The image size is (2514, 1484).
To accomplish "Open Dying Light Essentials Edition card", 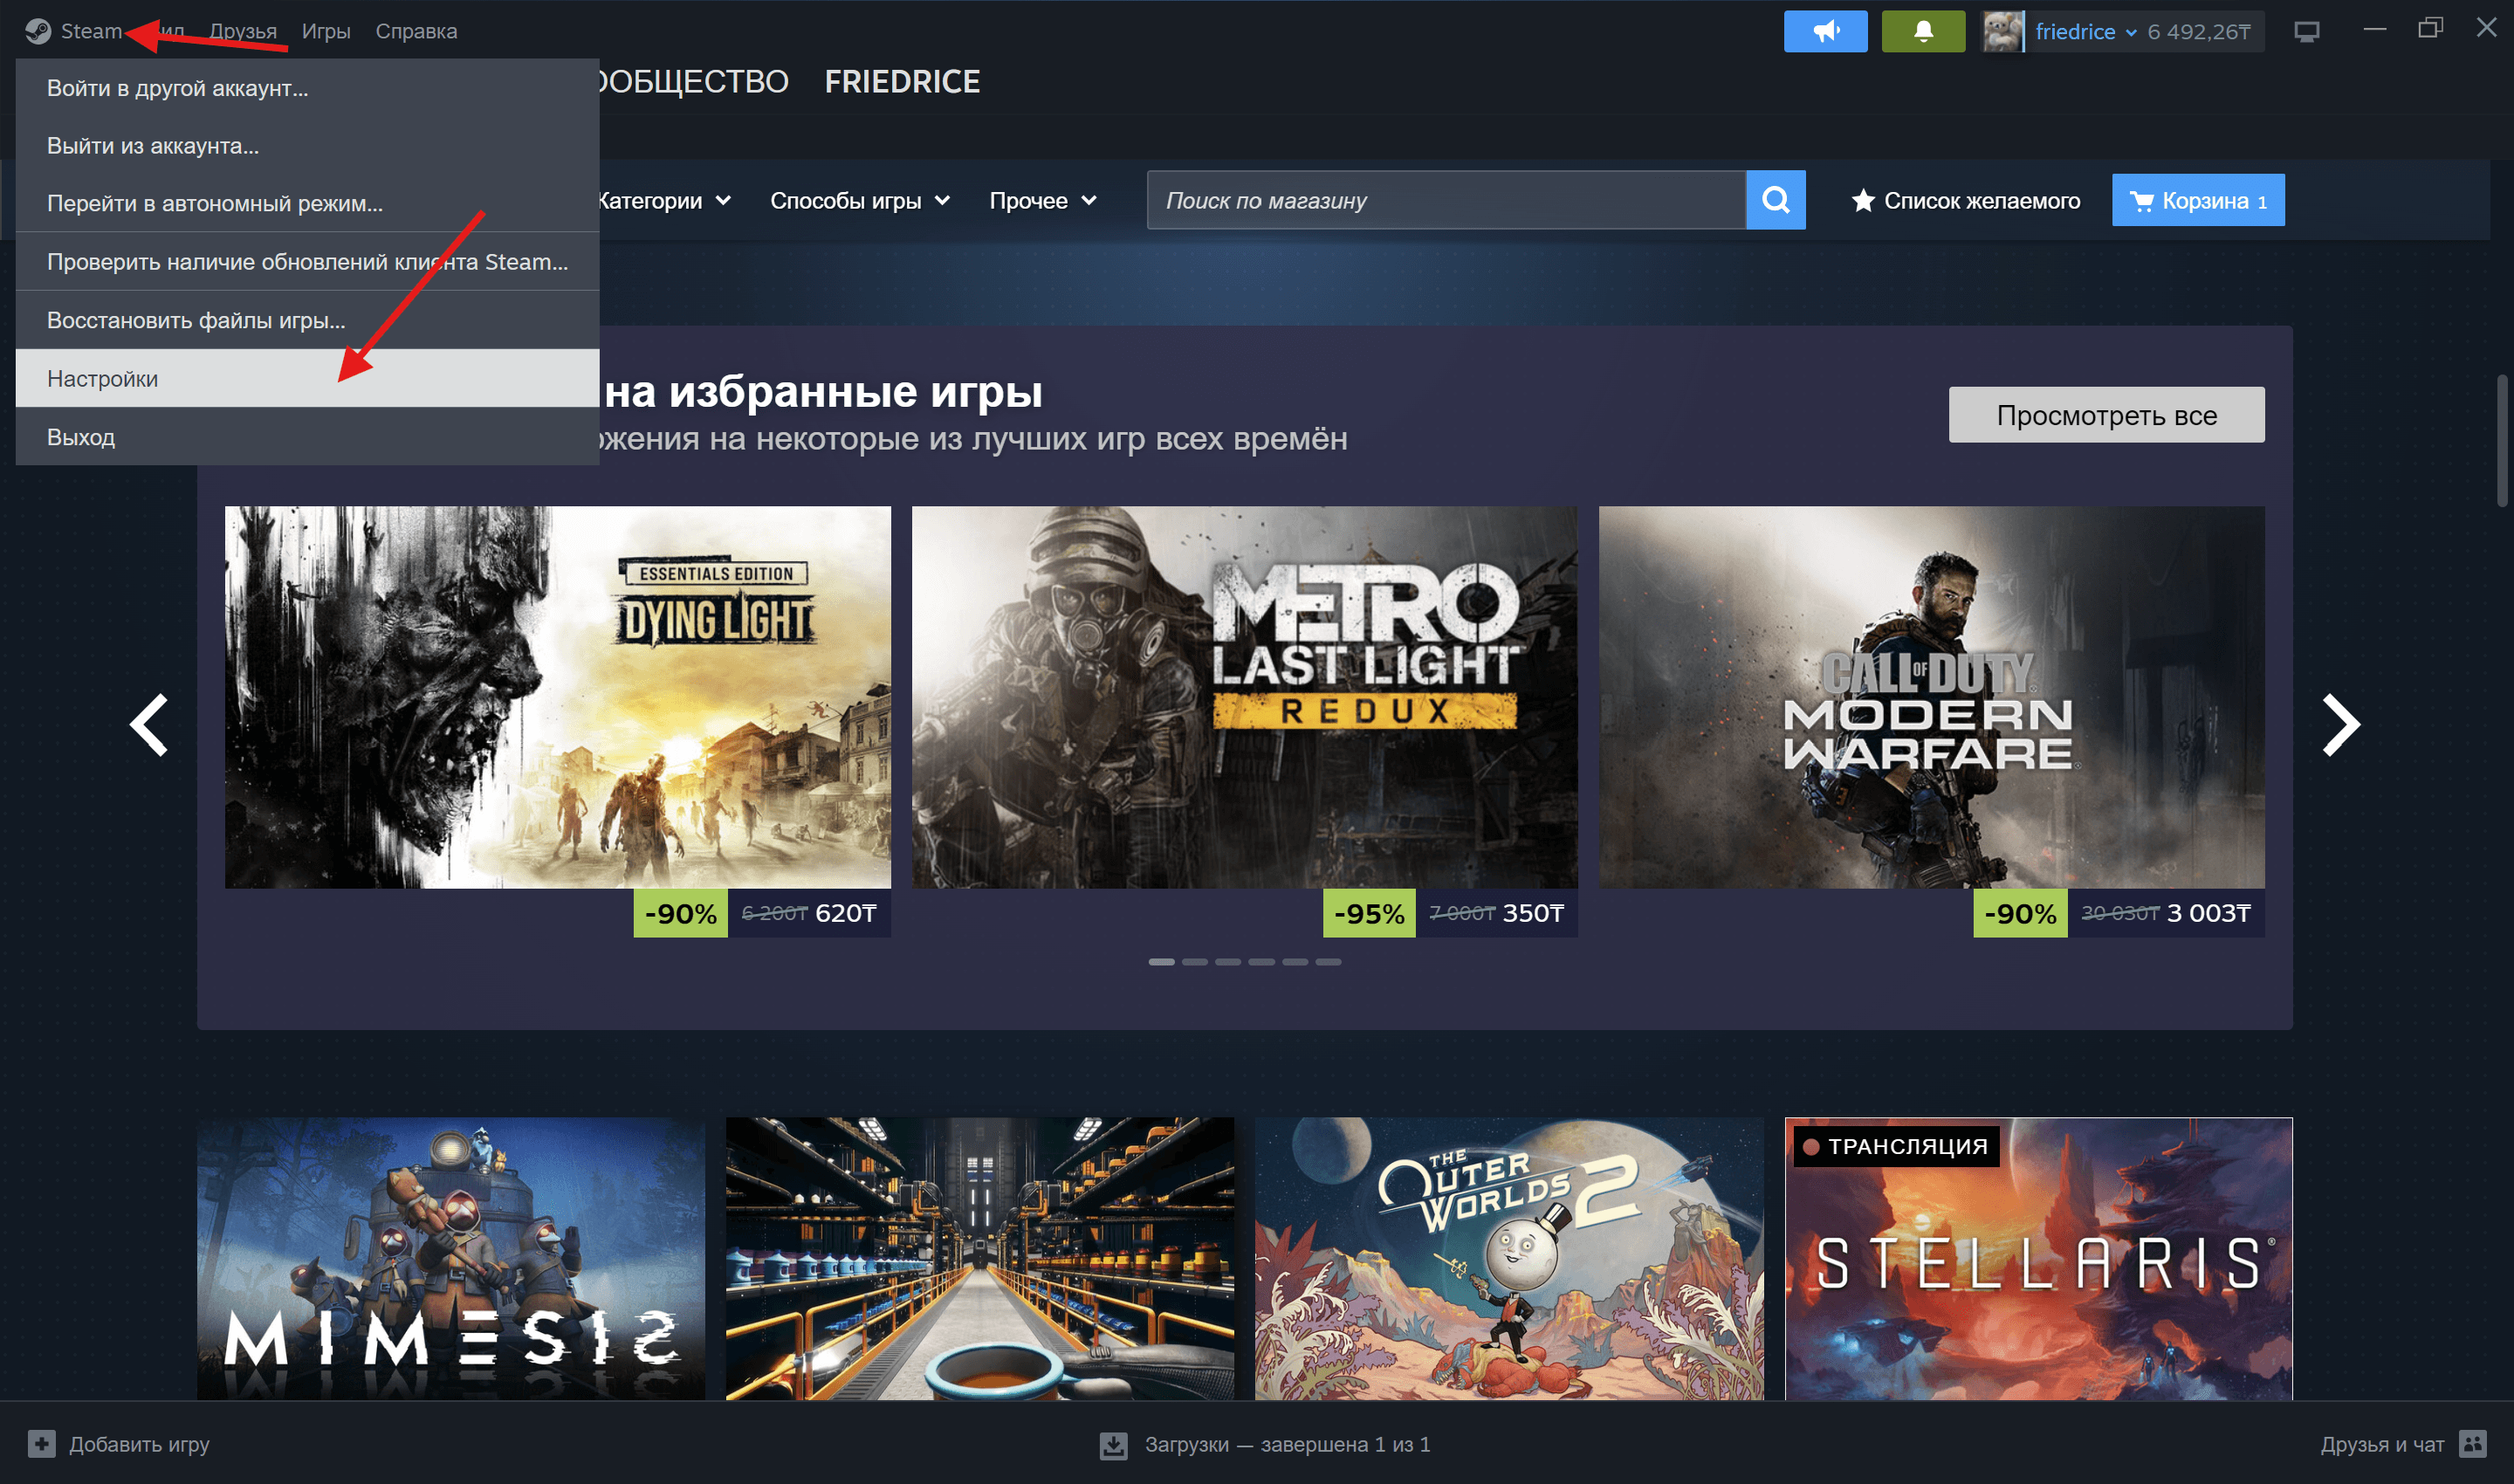I will pyautogui.click(x=557, y=697).
